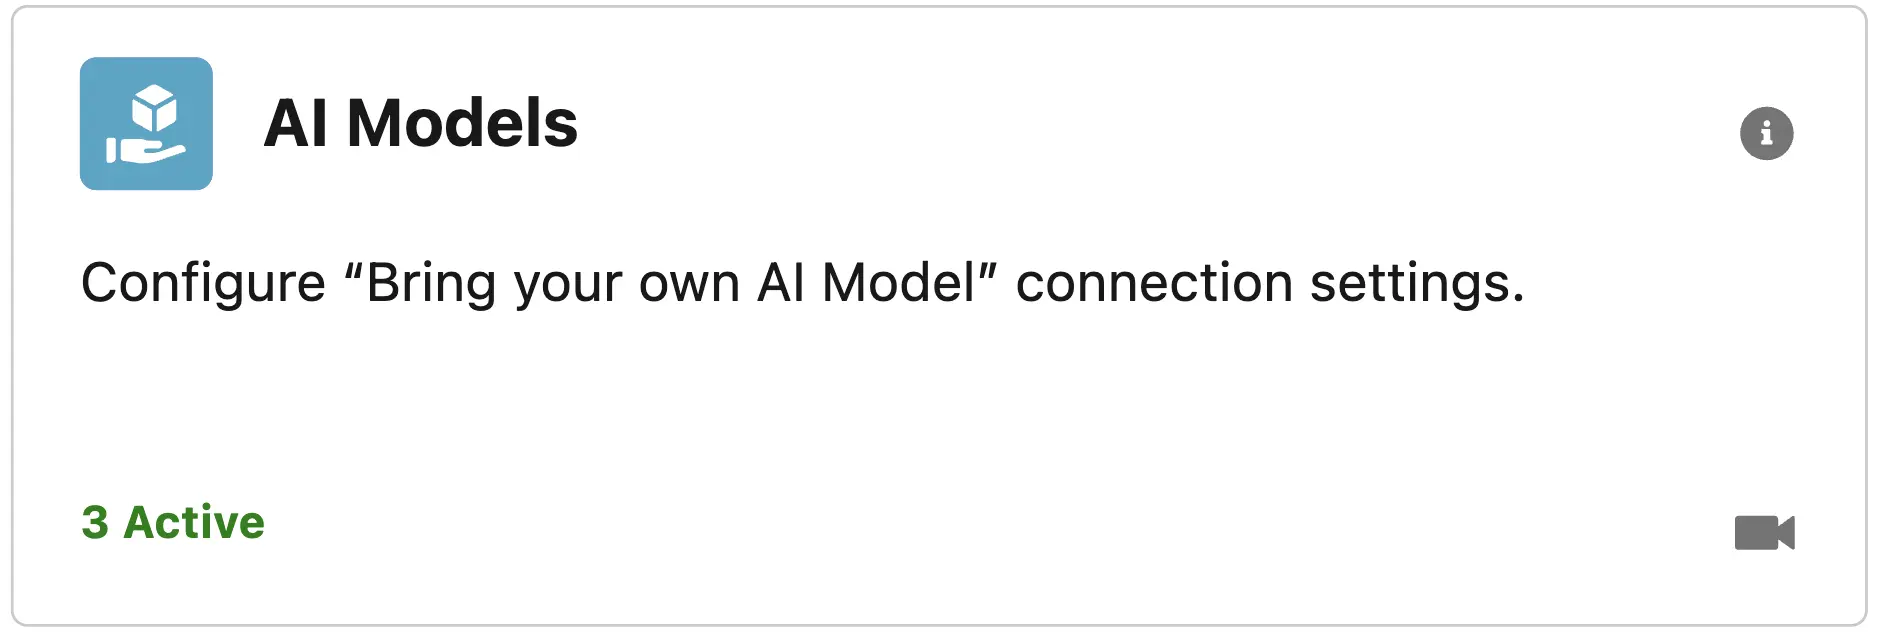Click the "Bring your own AI Model" description
This screenshot has width=1878, height=640.
(x=802, y=283)
